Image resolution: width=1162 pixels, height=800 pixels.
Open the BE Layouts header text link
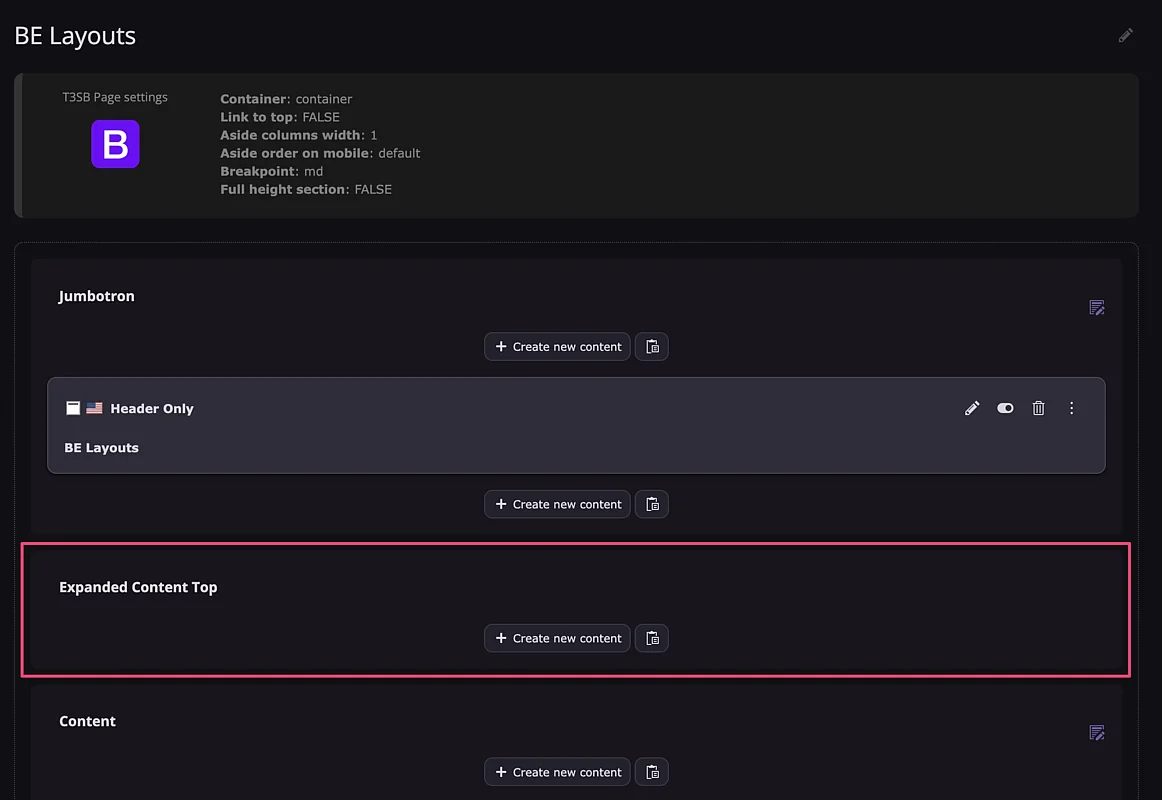coord(102,448)
